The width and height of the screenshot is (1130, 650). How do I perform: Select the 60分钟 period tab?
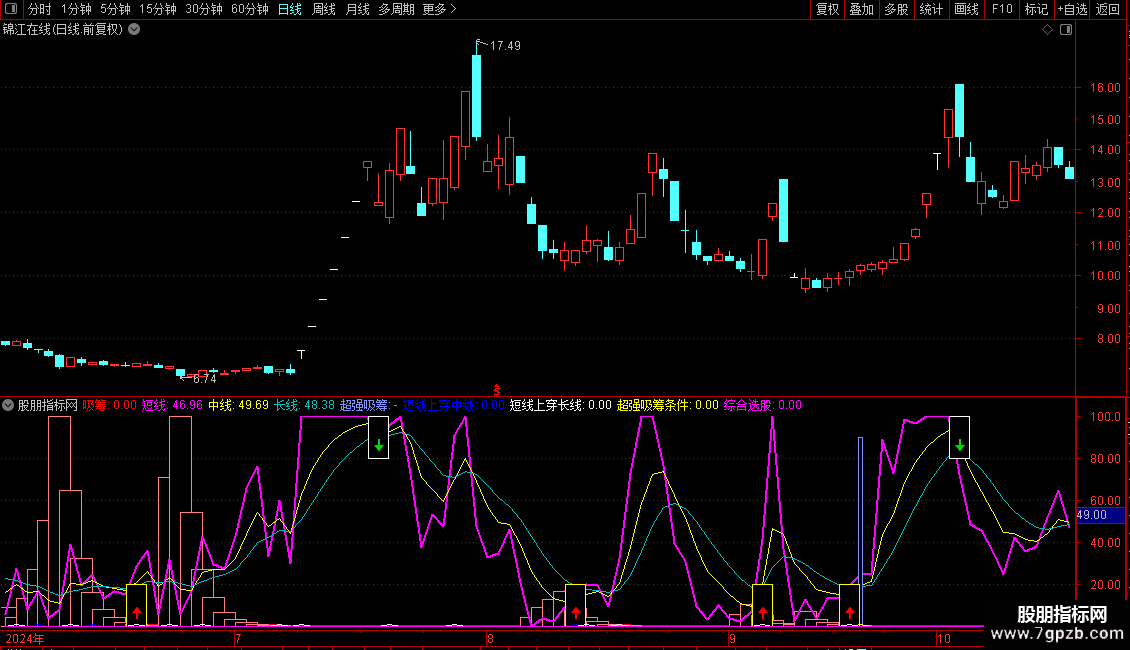(x=249, y=9)
